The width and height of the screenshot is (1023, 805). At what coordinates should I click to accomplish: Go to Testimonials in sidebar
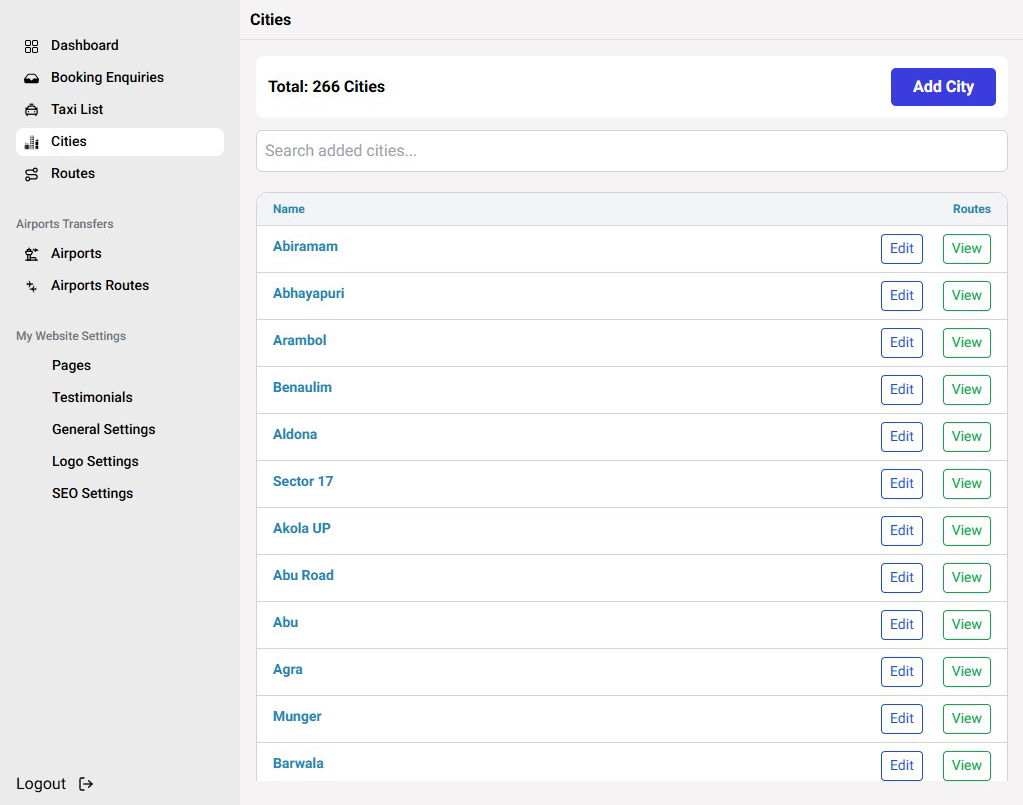[92, 397]
